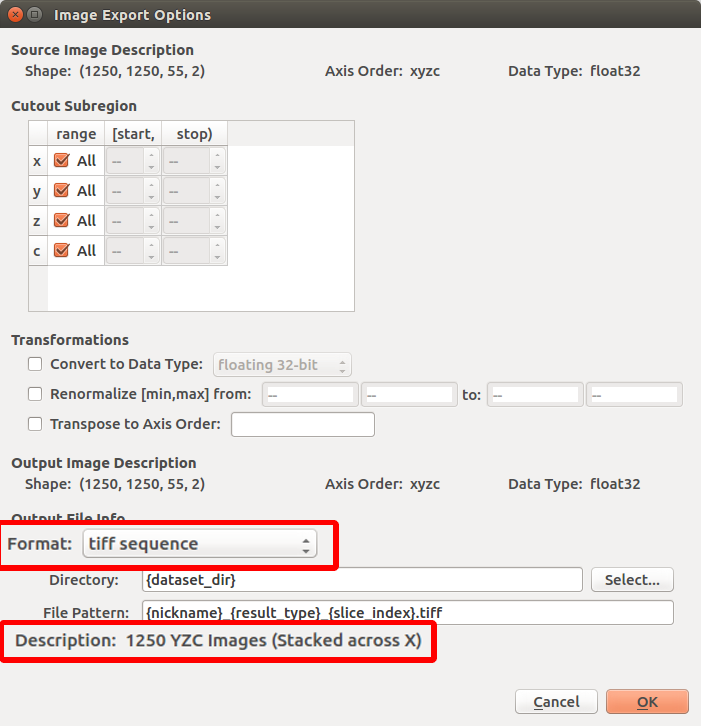Toggle the All checkbox for z axis
This screenshot has height=726, width=701.
point(62,221)
